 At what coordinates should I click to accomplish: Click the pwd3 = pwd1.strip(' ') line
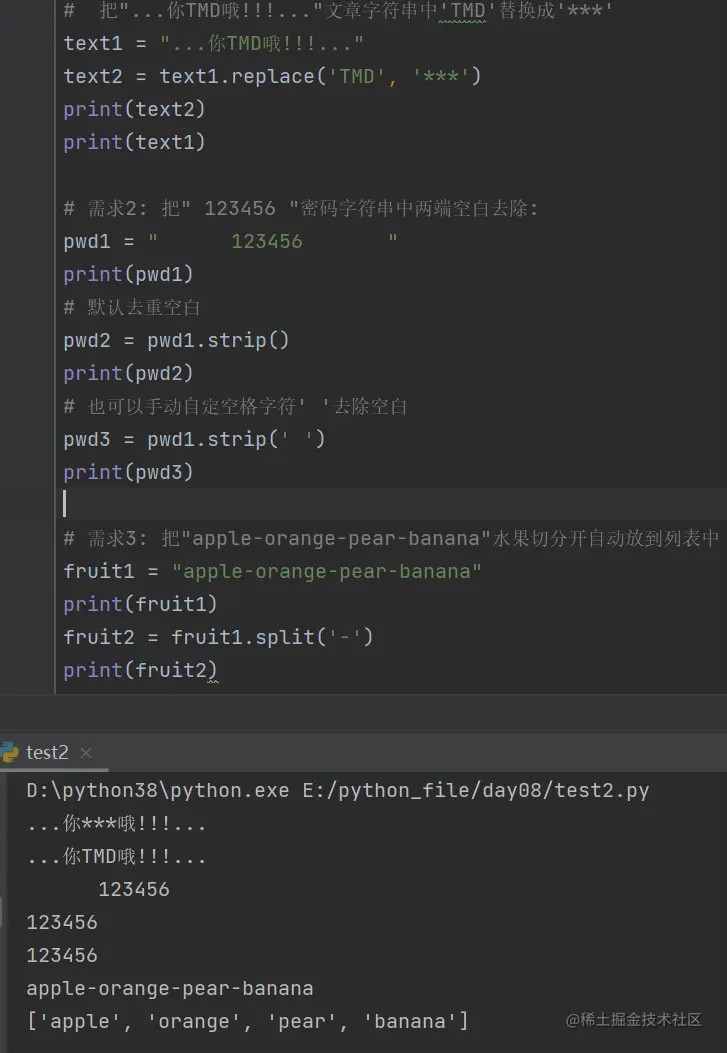pos(194,439)
